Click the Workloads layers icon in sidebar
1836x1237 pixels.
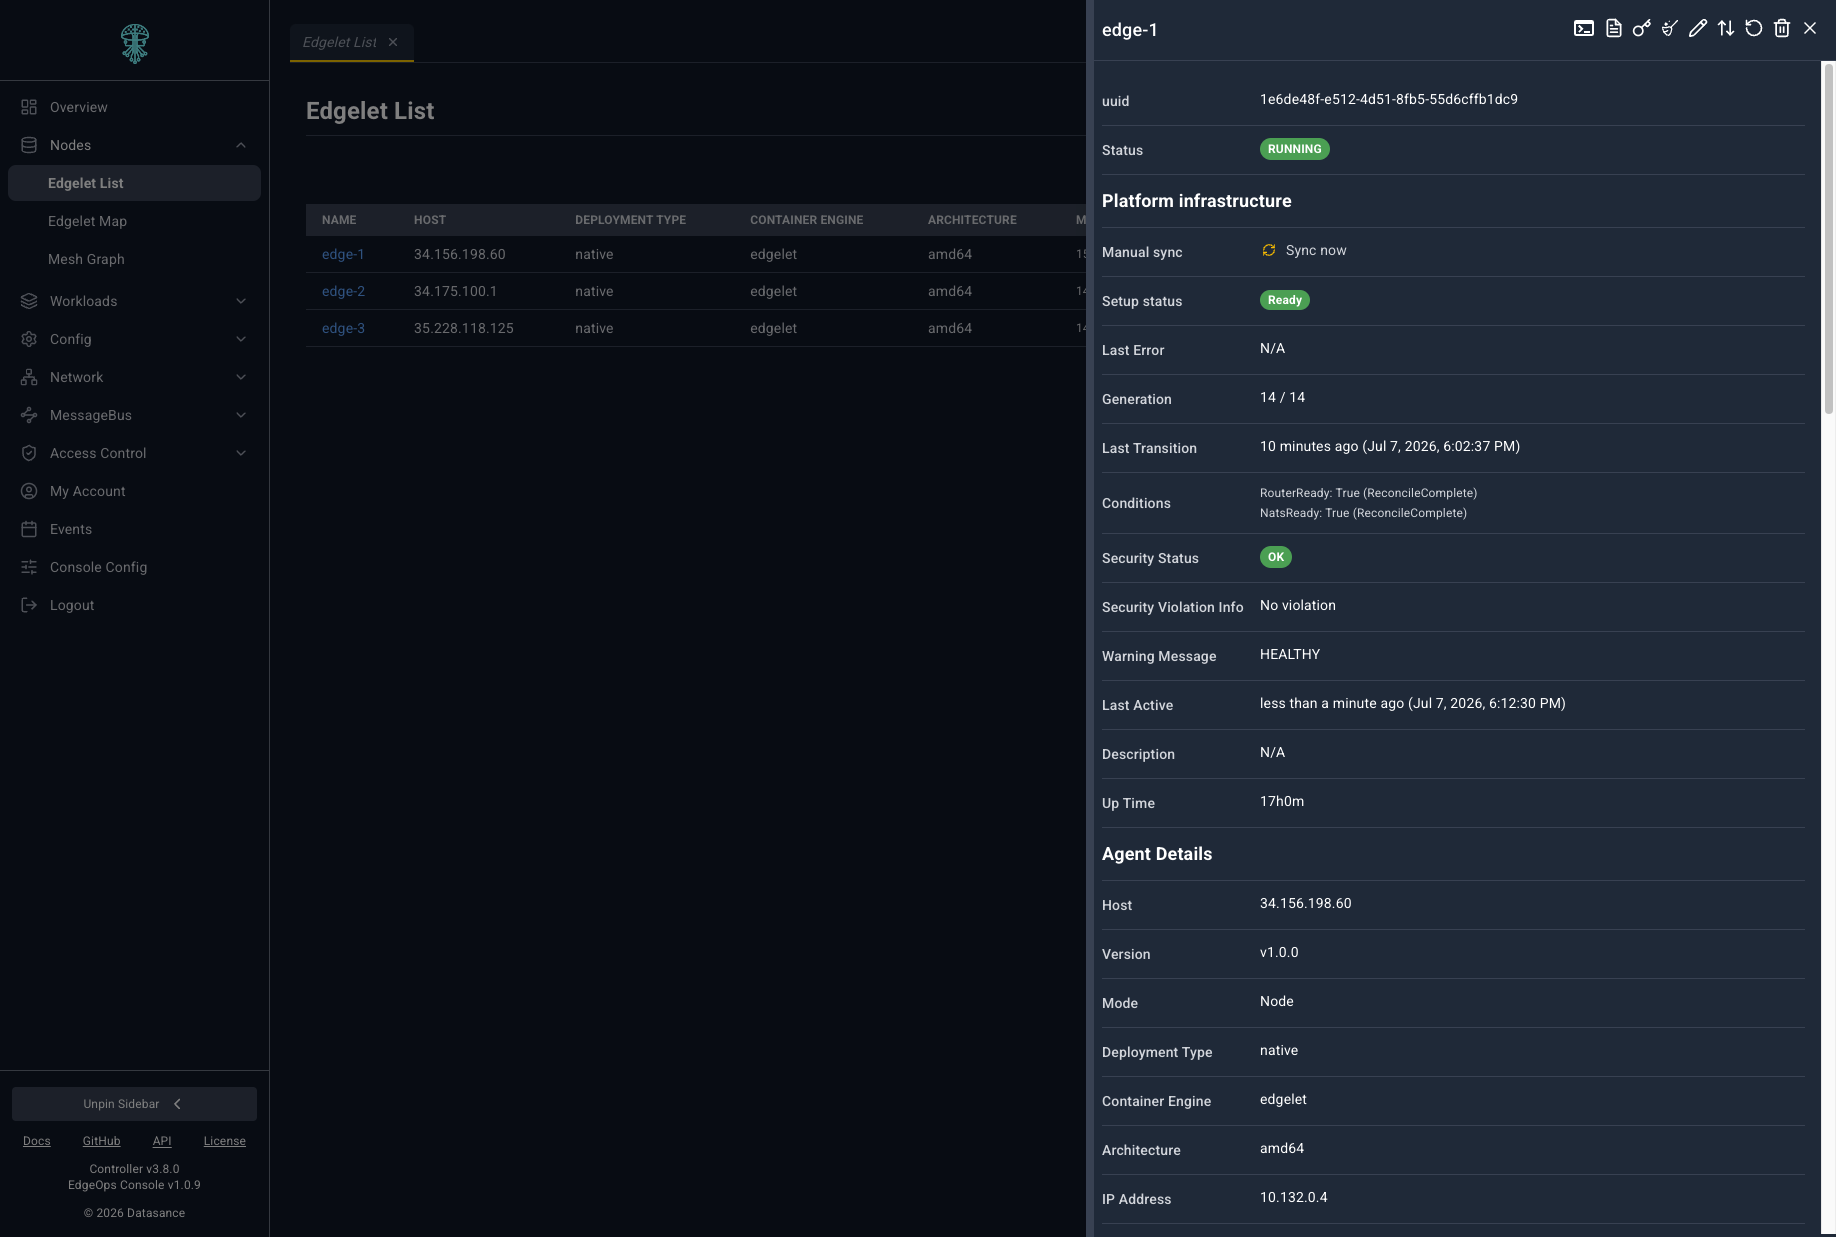(x=29, y=301)
